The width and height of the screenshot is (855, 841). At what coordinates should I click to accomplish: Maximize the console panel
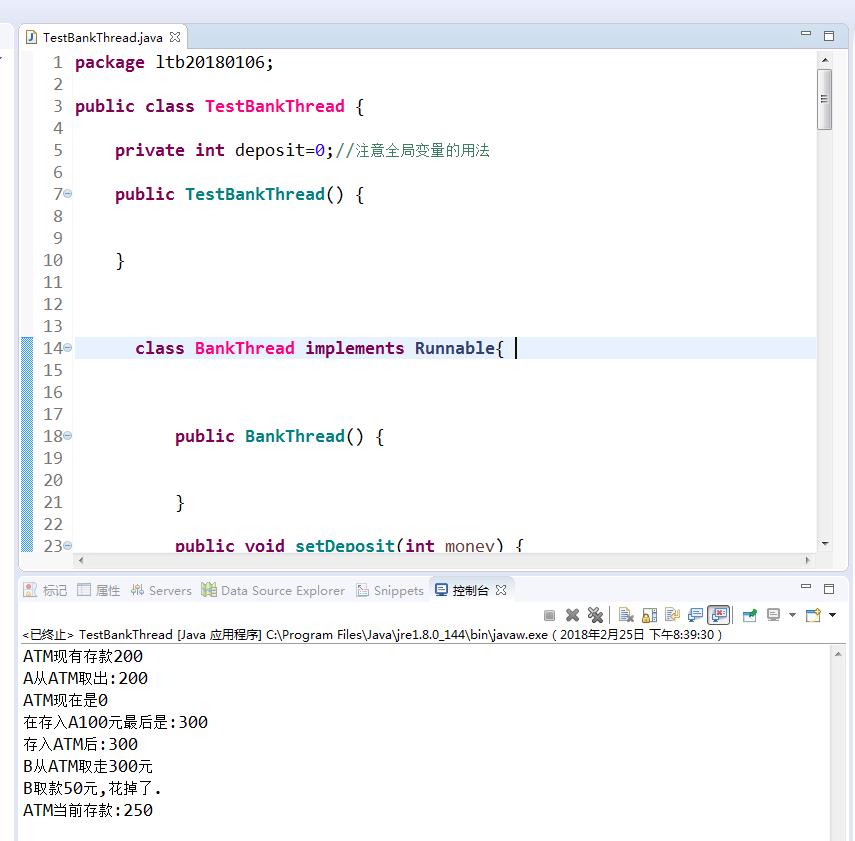tap(829, 589)
